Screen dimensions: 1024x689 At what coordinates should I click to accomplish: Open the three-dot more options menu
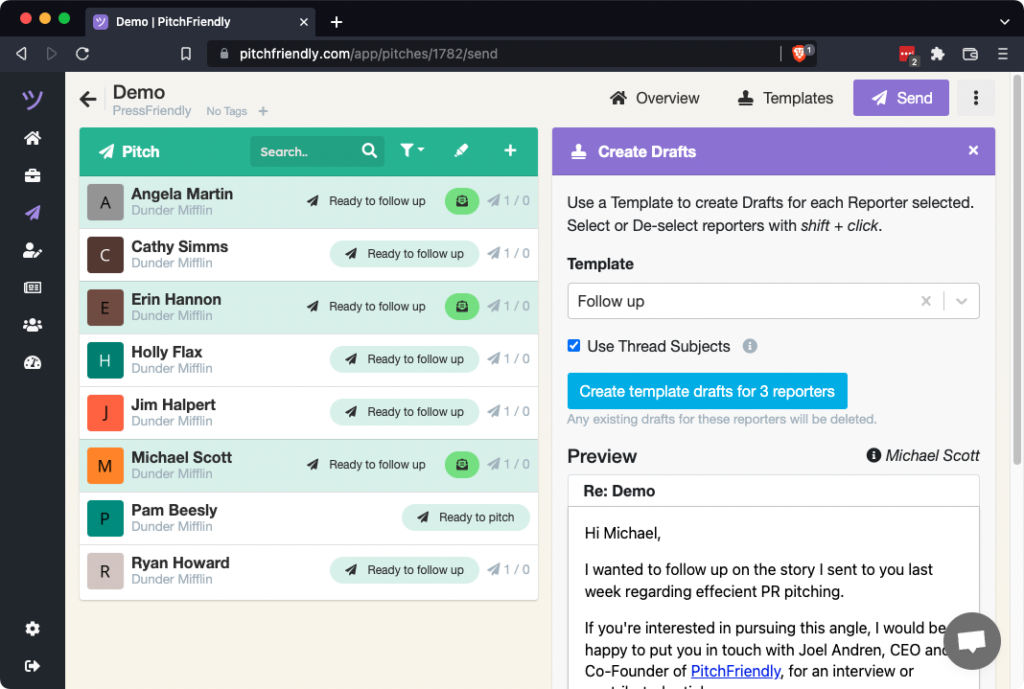[976, 98]
